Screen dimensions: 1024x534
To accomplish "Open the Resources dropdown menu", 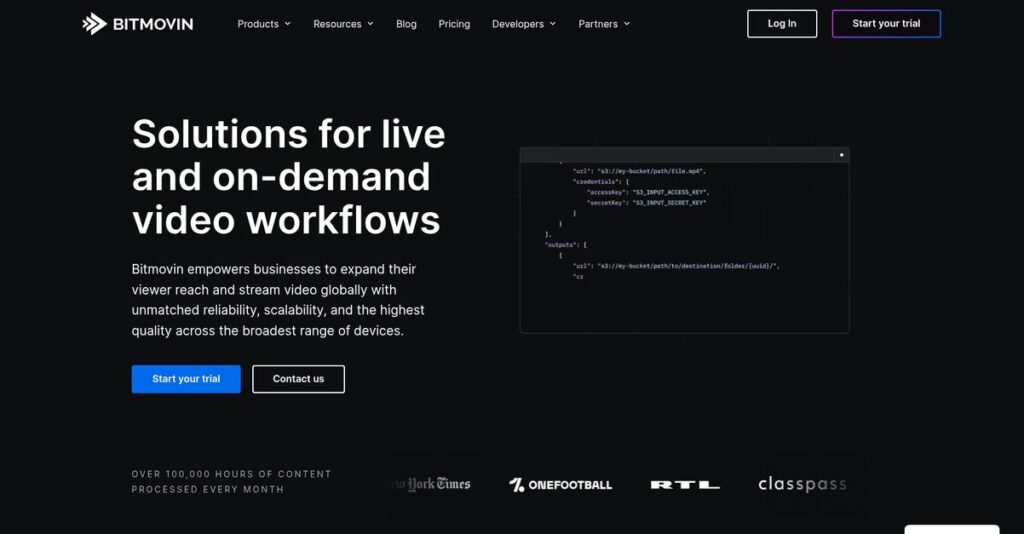I will pyautogui.click(x=343, y=24).
